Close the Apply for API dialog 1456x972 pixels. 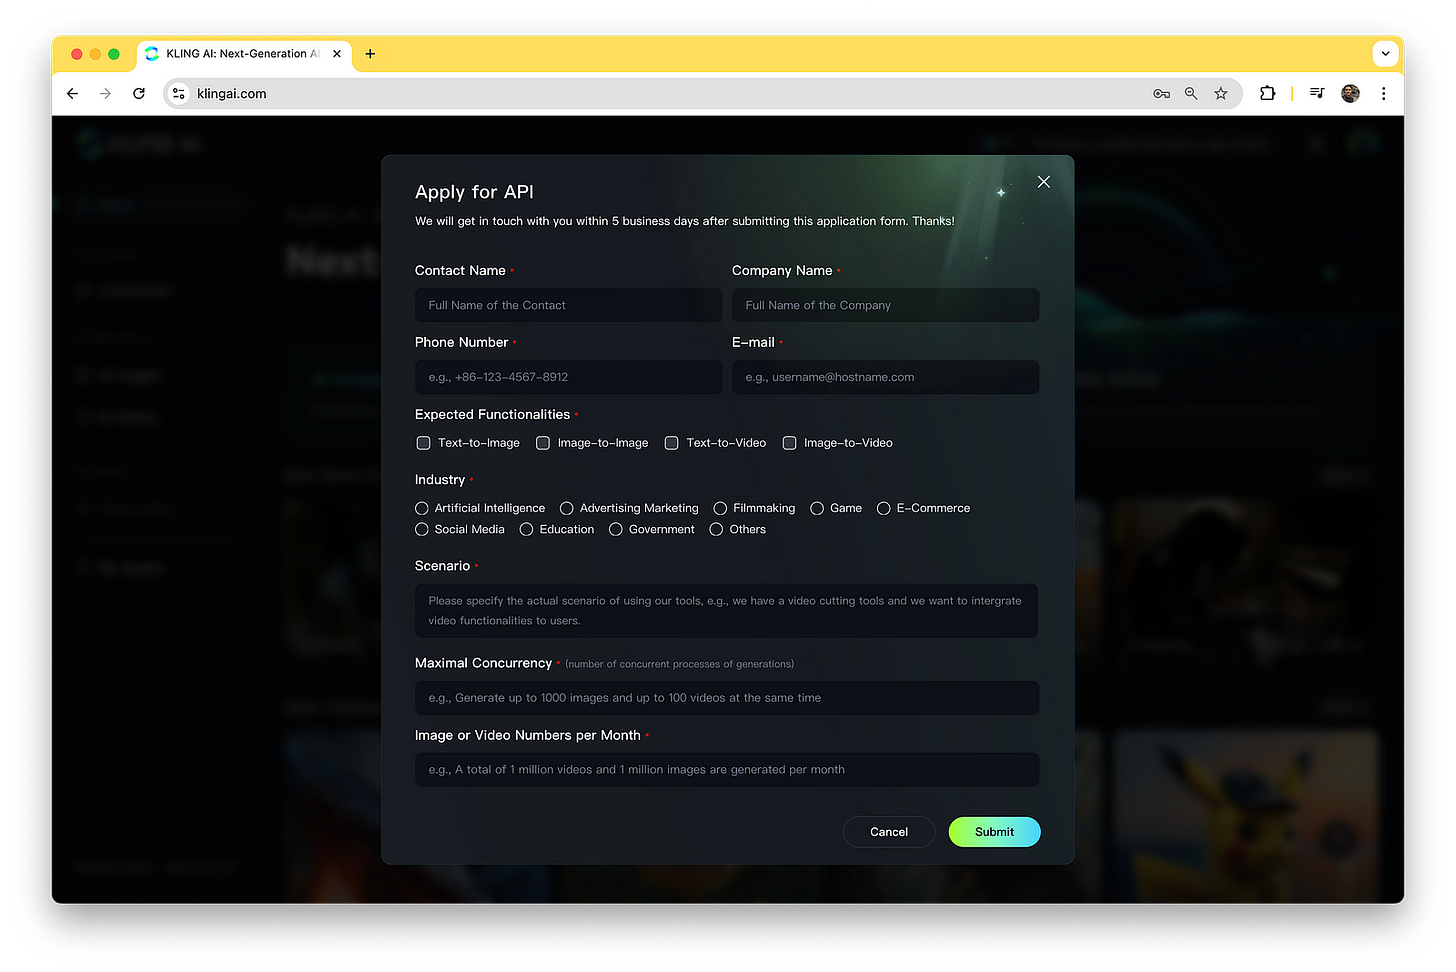[x=1043, y=182]
